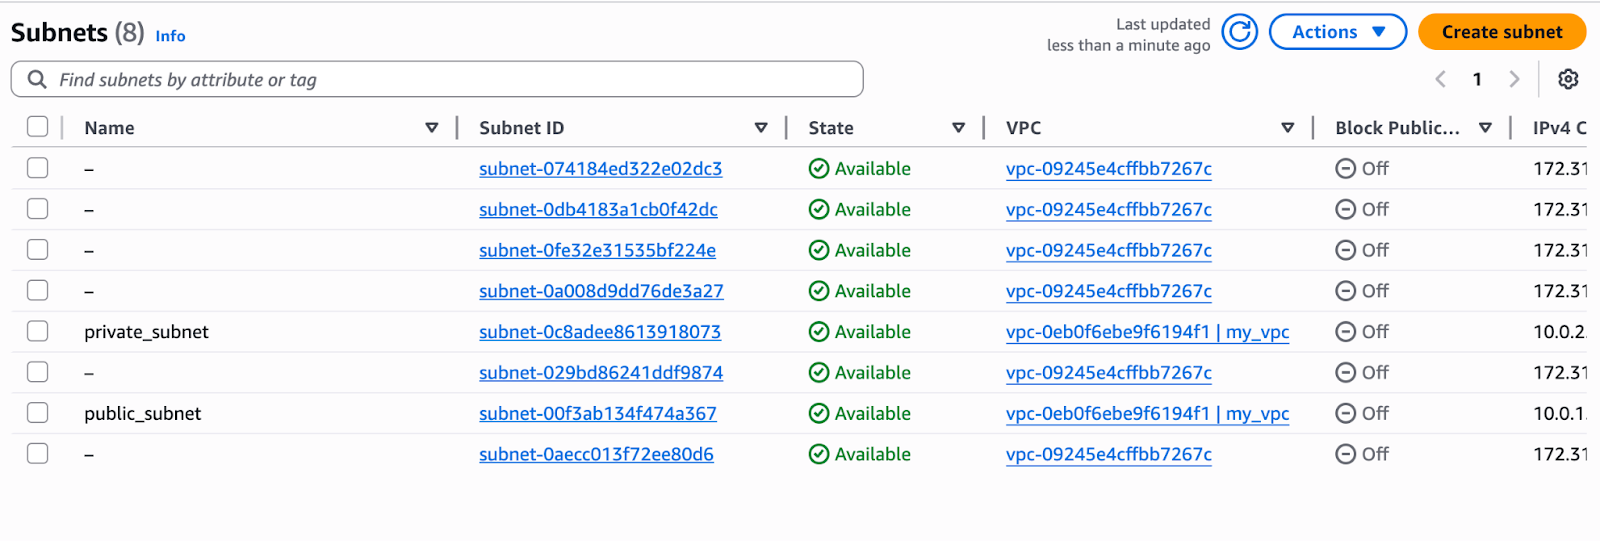Sort by Block Public column arrow
The width and height of the screenshot is (1600, 541).
click(1485, 128)
